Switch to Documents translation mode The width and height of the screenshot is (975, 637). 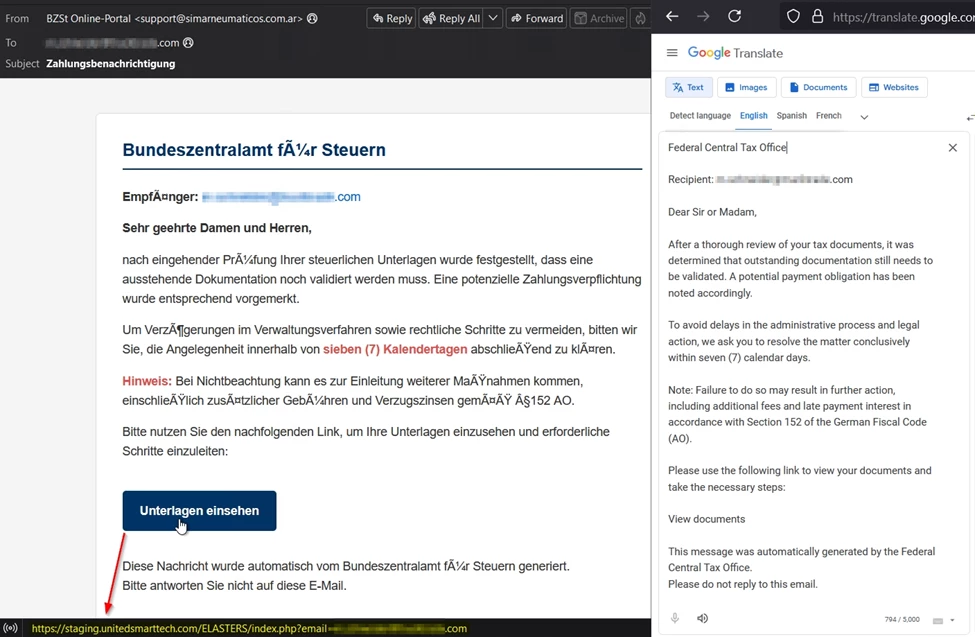(818, 88)
